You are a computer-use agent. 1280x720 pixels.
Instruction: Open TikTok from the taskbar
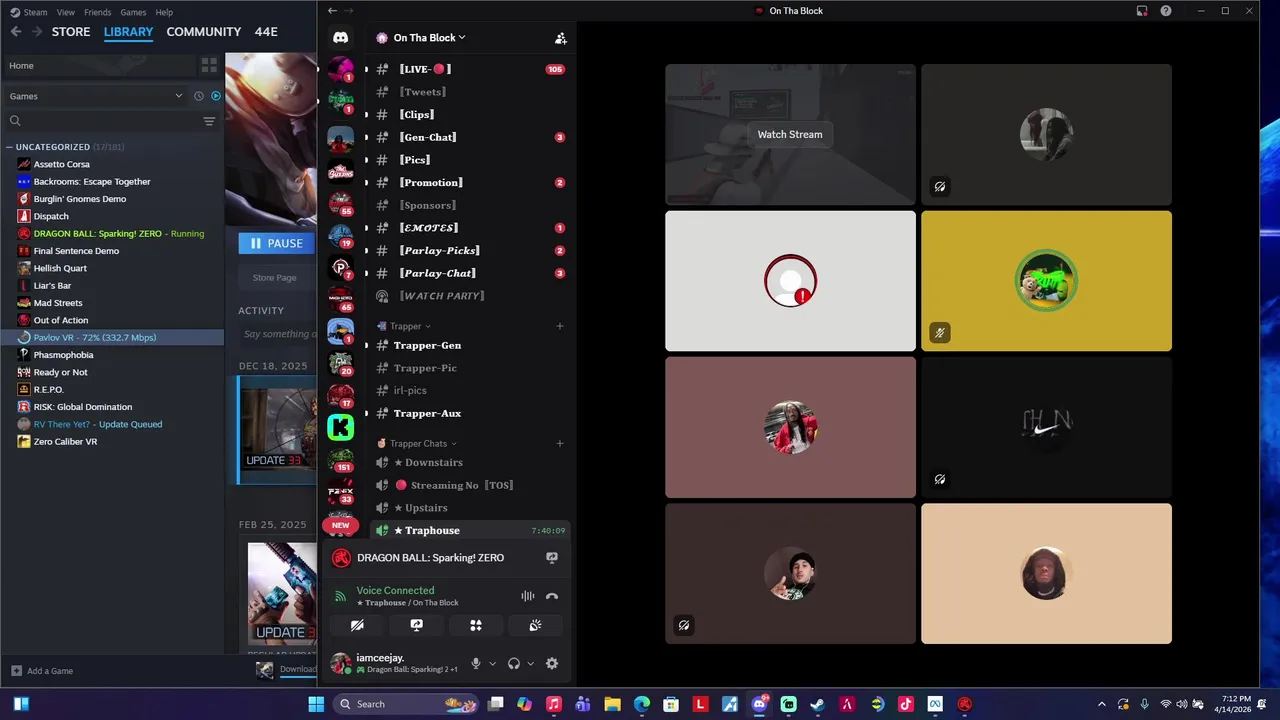tap(906, 704)
